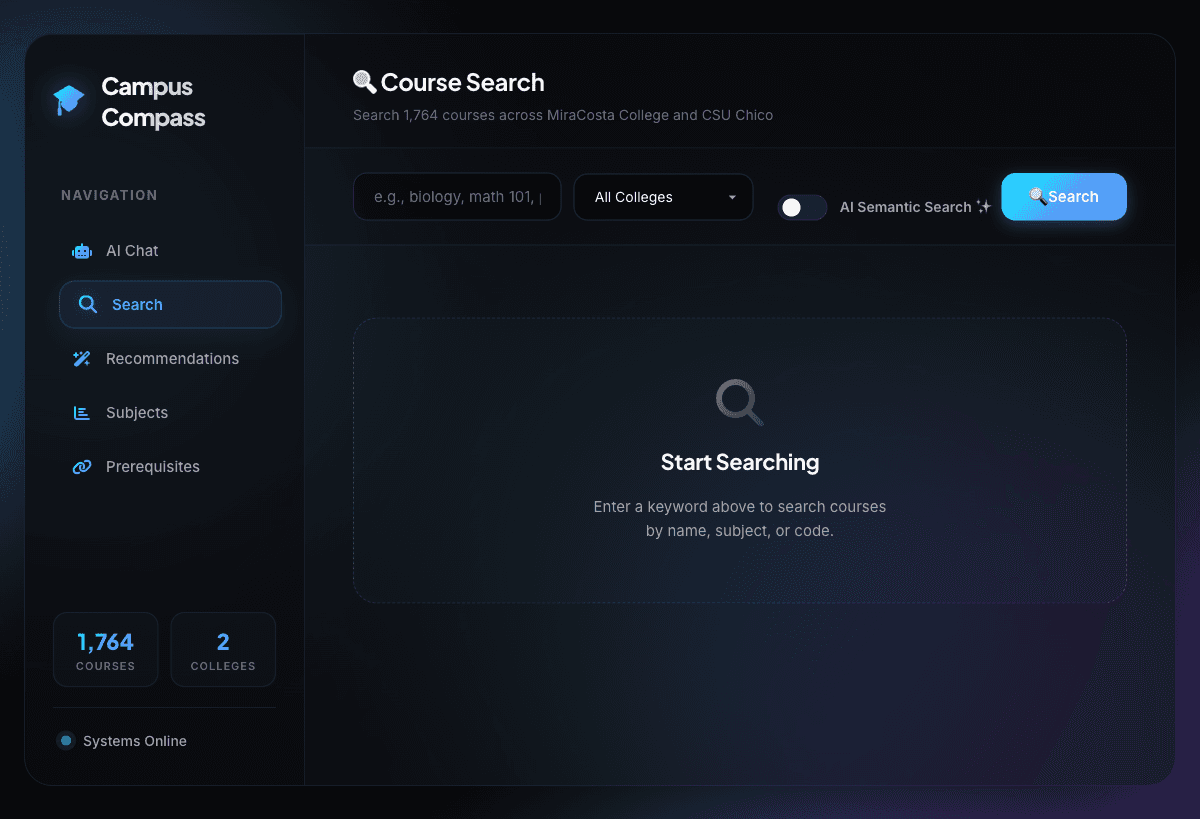
Task: Click the large magnifier above Start Searching
Action: pyautogui.click(x=740, y=402)
